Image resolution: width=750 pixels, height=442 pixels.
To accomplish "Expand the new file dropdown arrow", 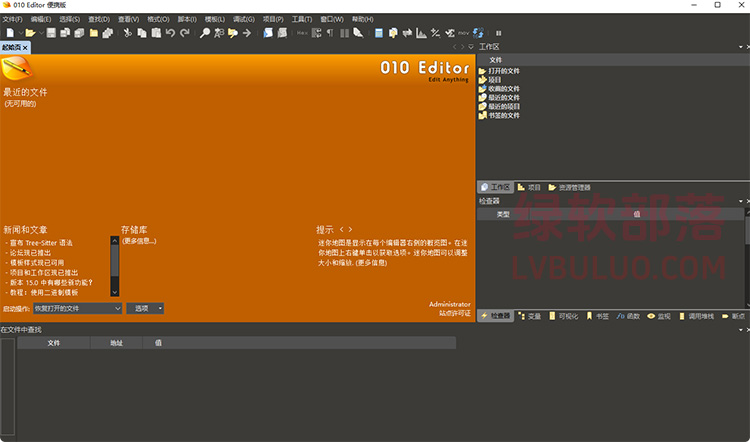I will click(21, 33).
